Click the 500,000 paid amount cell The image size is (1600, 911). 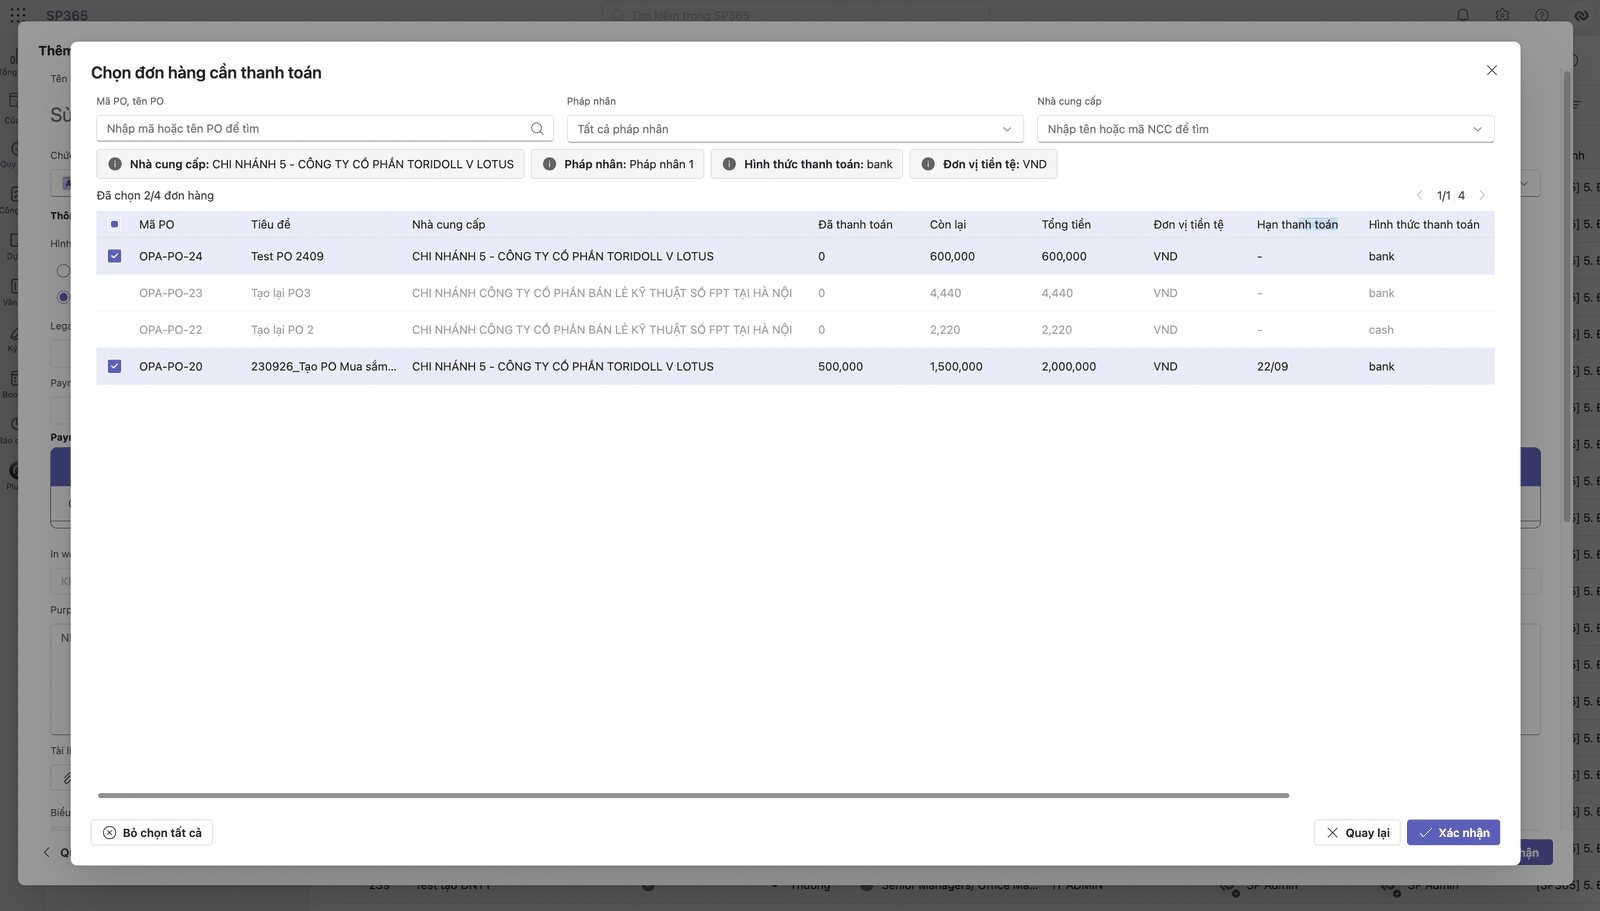click(x=840, y=367)
